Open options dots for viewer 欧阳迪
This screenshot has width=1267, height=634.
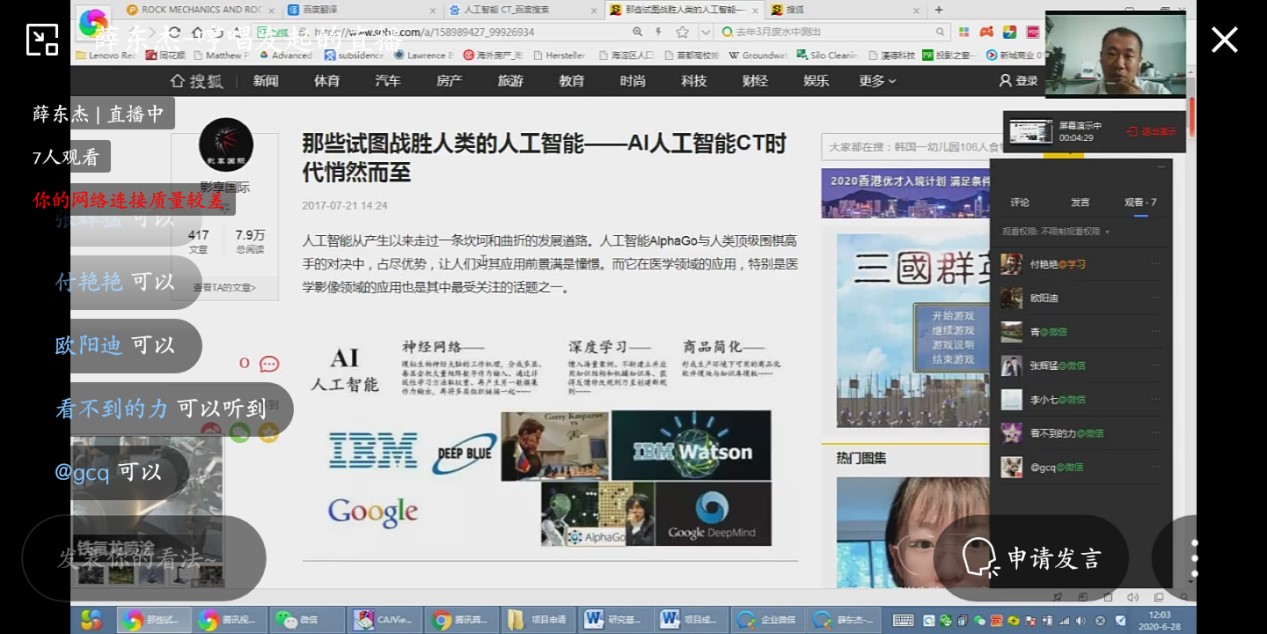point(1156,298)
